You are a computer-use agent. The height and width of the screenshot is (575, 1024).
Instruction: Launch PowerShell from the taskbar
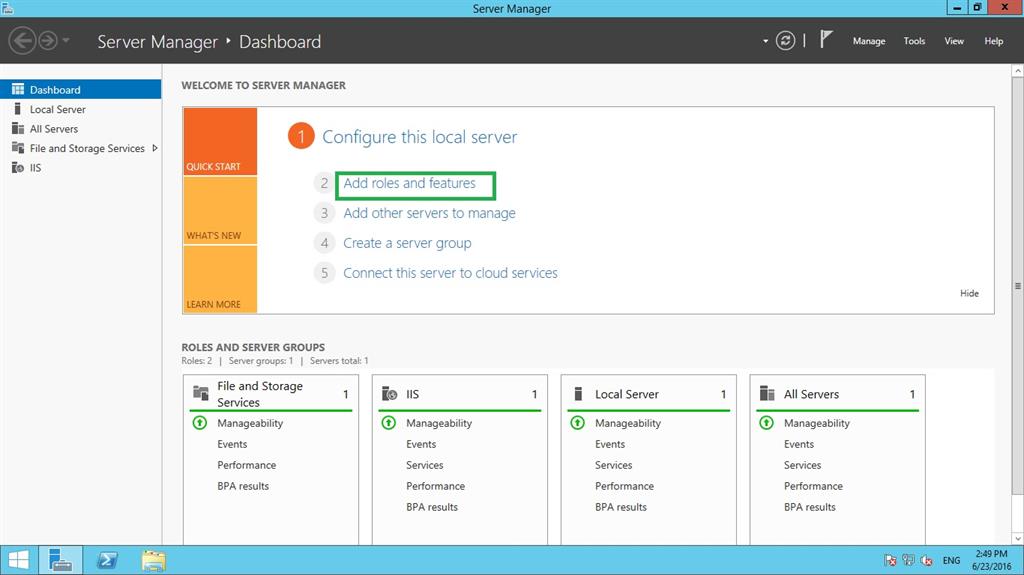(x=107, y=560)
